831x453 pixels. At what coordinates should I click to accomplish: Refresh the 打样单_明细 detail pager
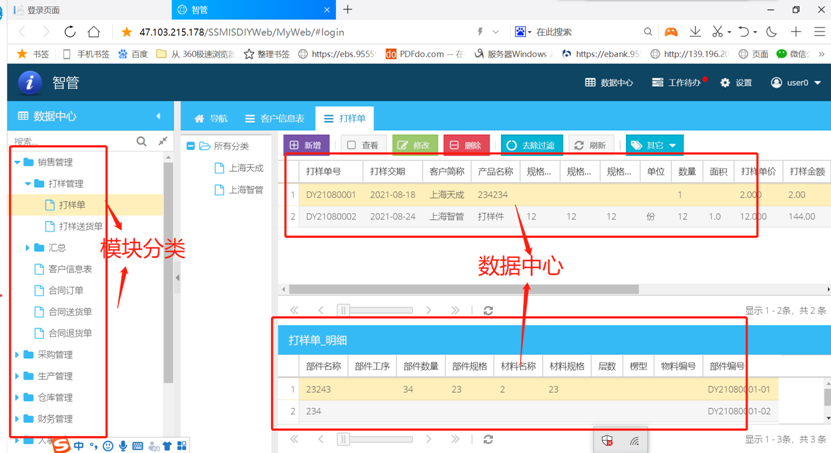point(488,439)
